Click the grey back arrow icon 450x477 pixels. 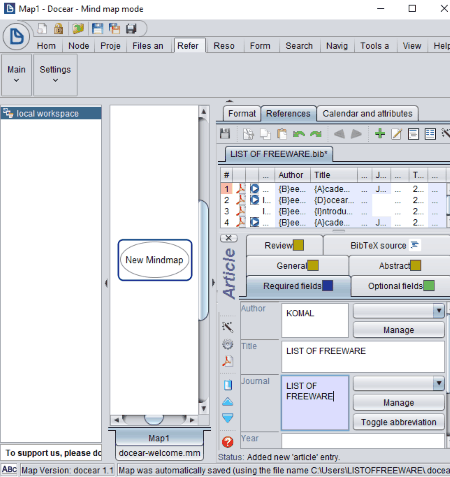[339, 134]
